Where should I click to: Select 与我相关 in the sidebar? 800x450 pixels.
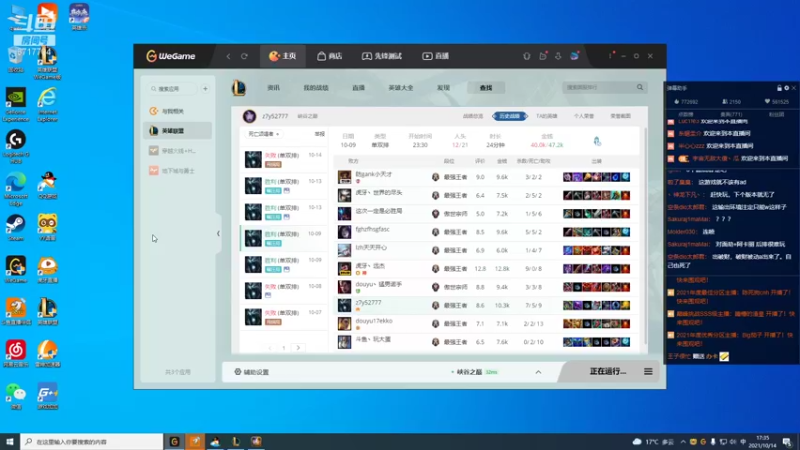pyautogui.click(x=178, y=111)
